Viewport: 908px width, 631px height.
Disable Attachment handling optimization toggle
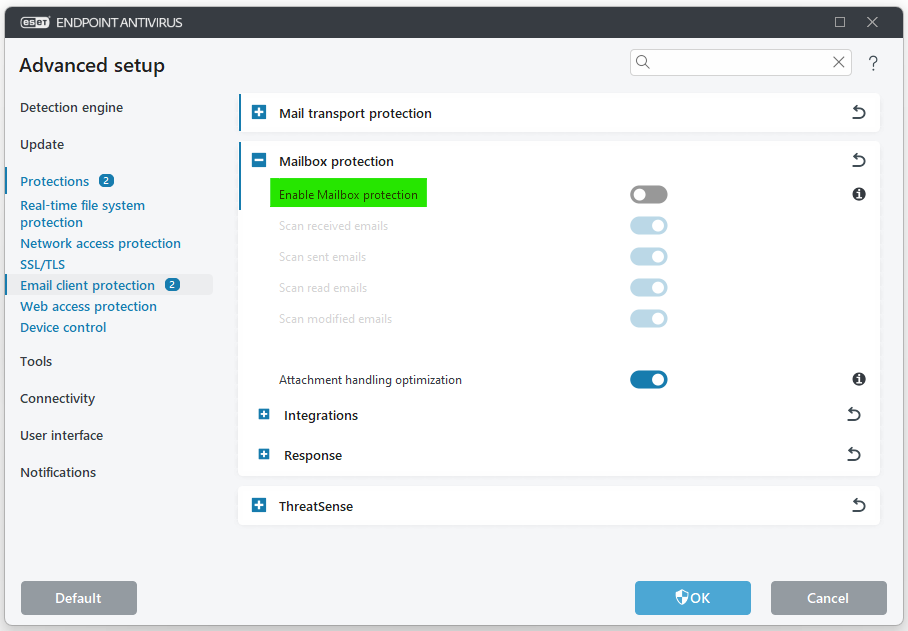point(649,380)
